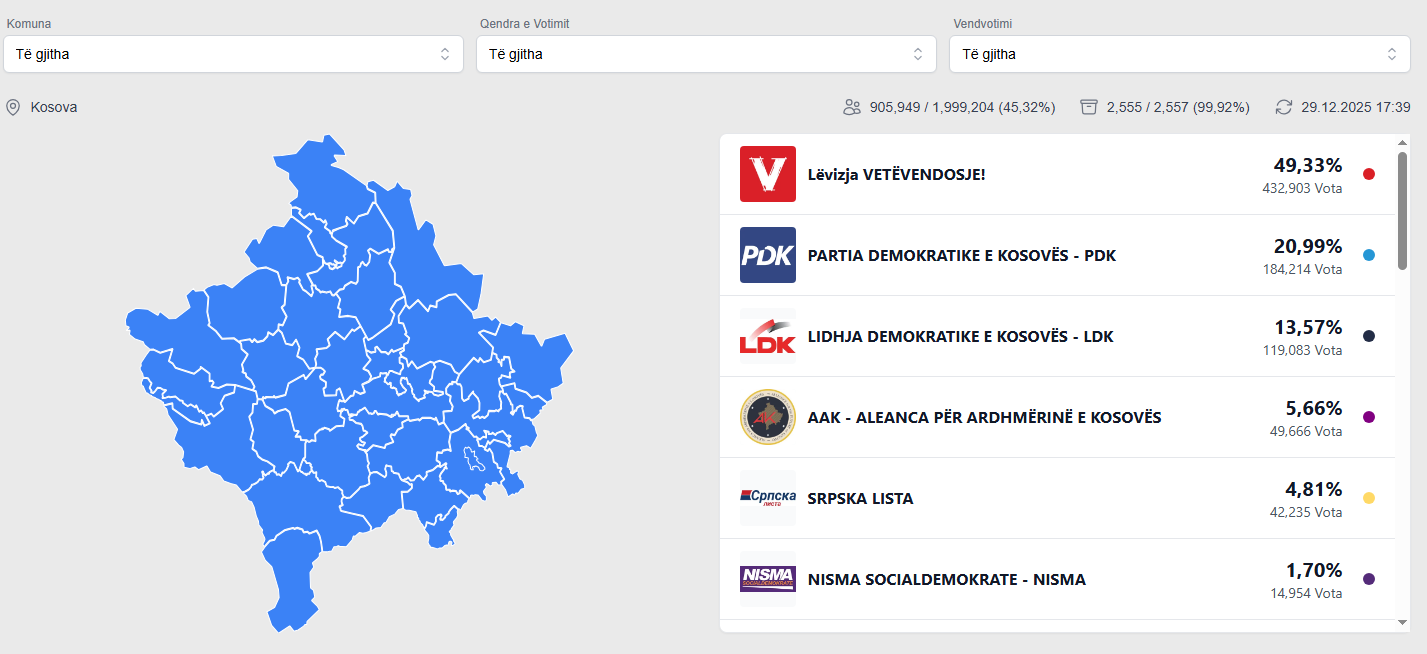Image resolution: width=1427 pixels, height=654 pixels.
Task: Click the Srpska Lista logo
Action: pos(767,498)
